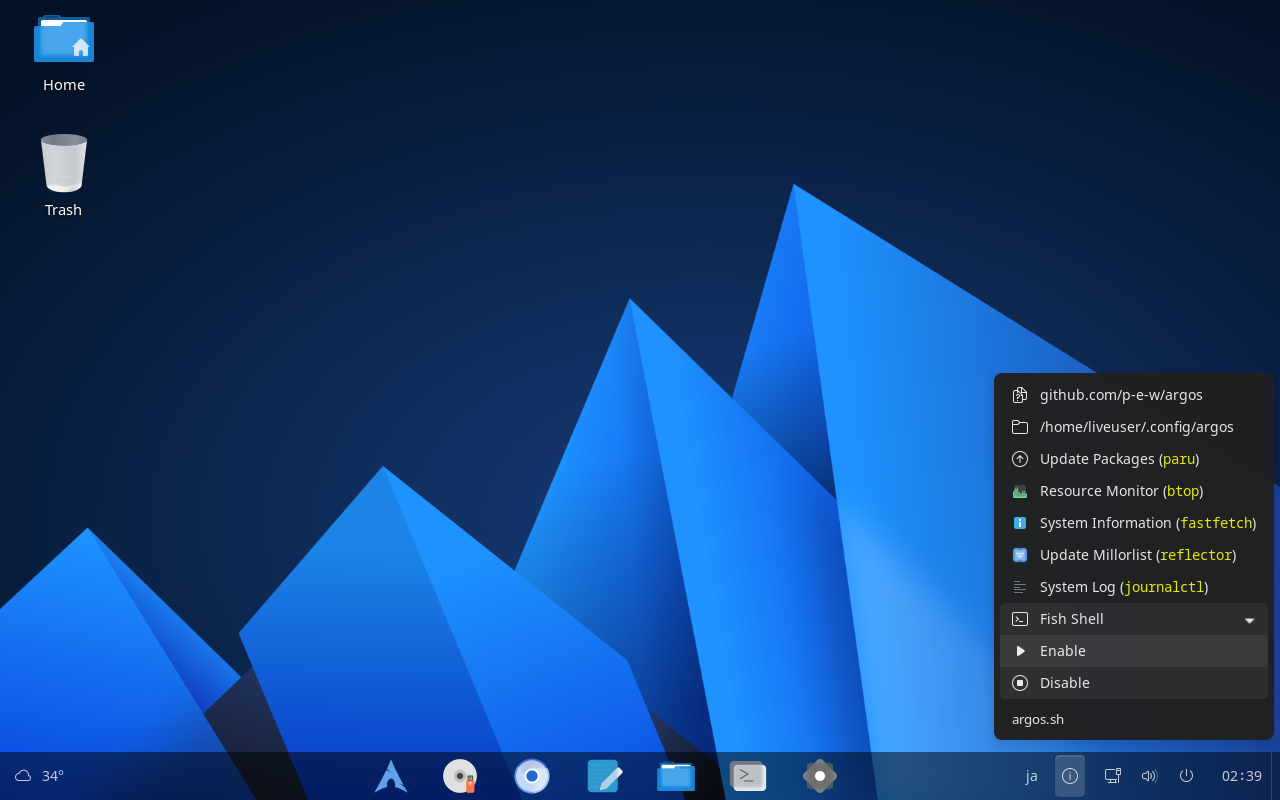1280x800 pixels.
Task: Open the volume control in the tray
Action: tap(1149, 776)
